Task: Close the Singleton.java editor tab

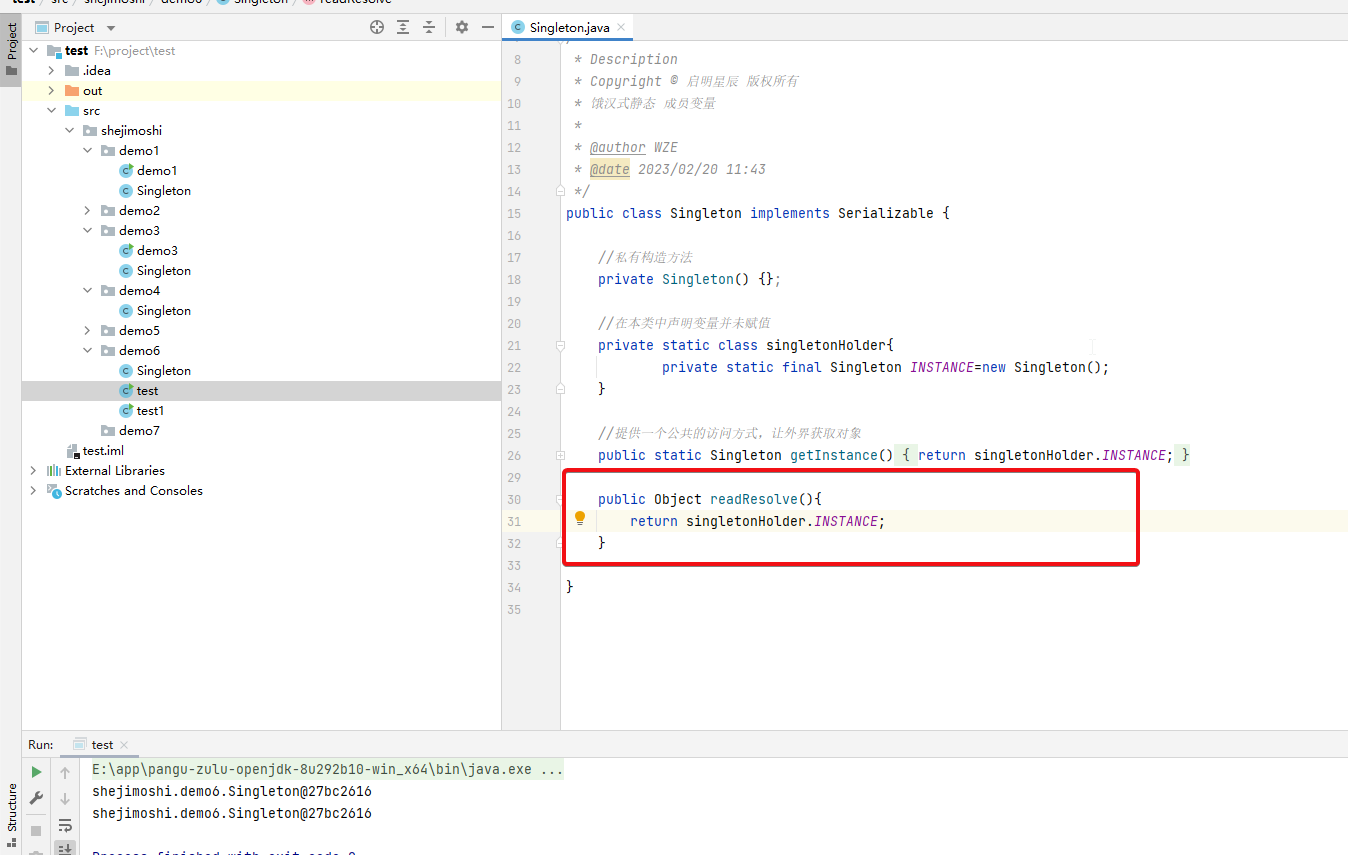Action: (620, 27)
